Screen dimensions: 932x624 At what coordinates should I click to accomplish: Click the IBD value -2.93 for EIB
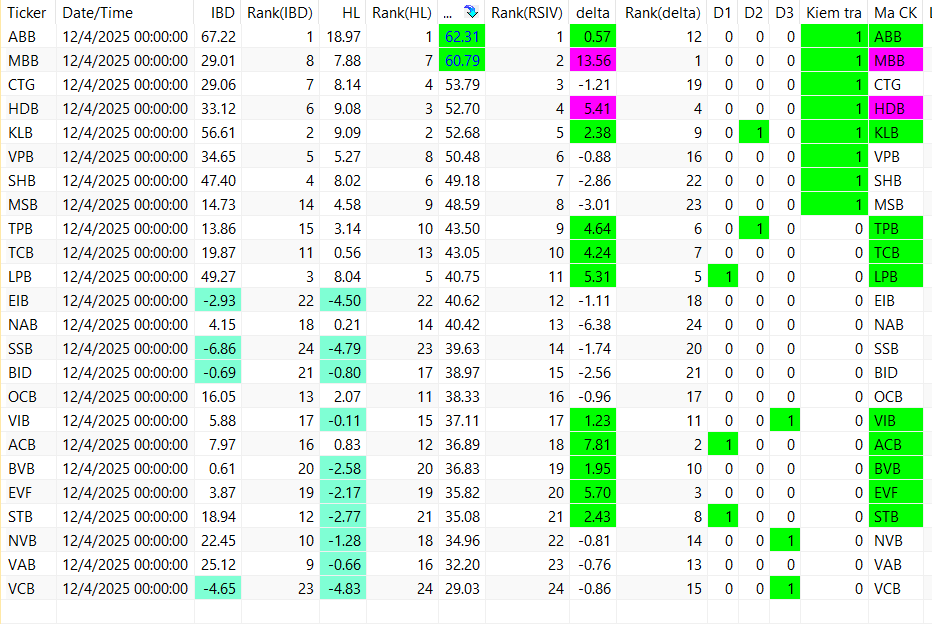[218, 301]
